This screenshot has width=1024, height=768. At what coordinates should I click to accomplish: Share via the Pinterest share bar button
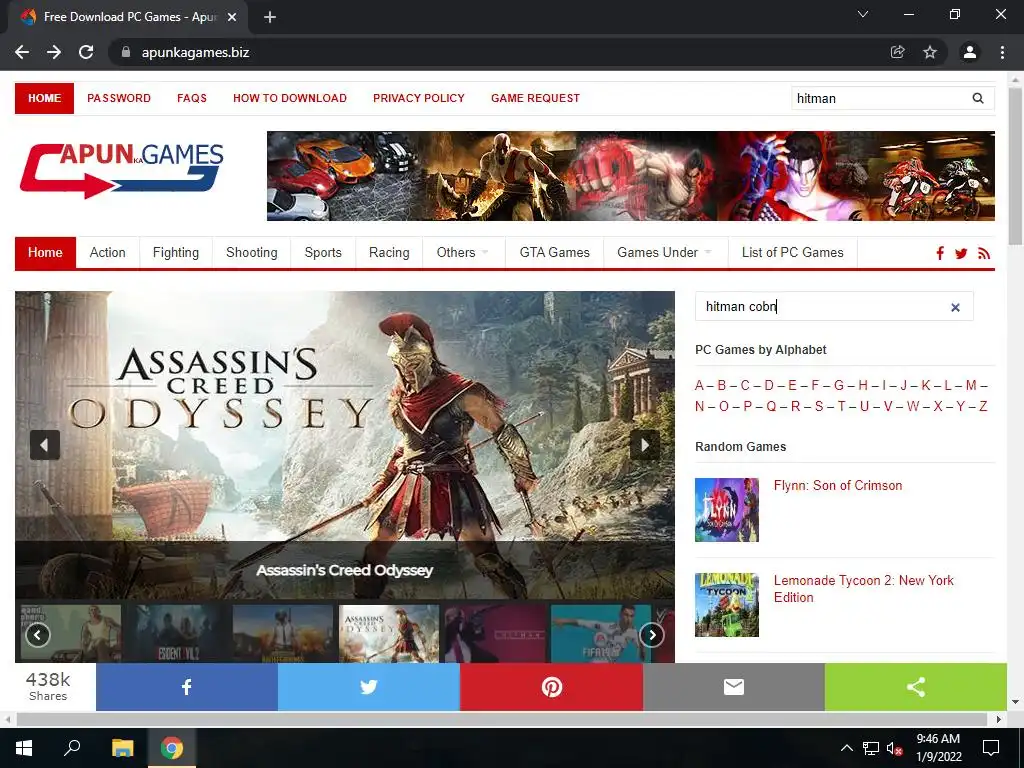coord(552,687)
